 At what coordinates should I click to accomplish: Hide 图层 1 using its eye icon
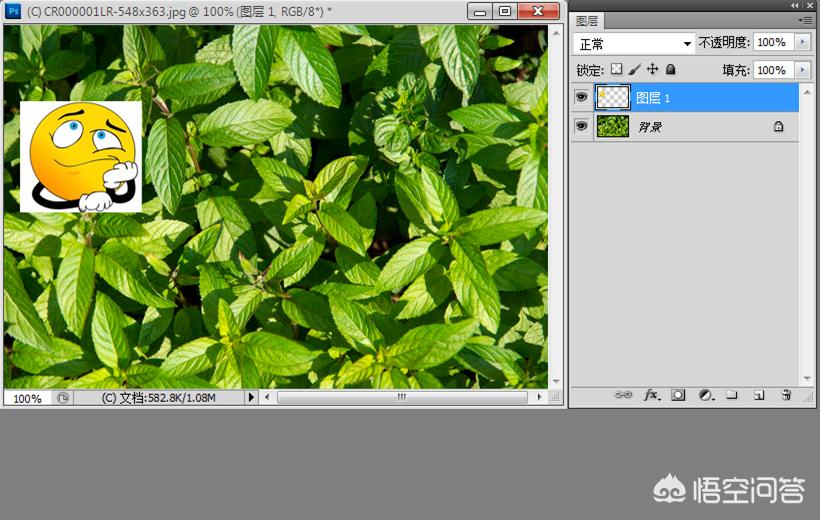(x=582, y=97)
